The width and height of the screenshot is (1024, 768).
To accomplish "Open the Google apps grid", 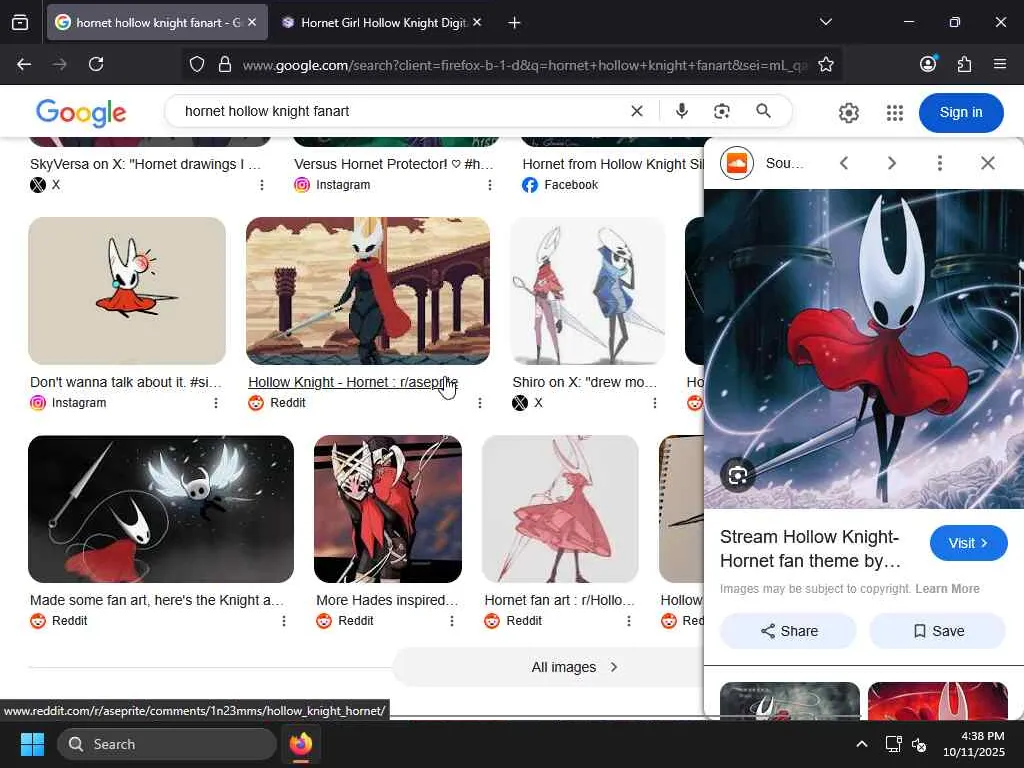I will pyautogui.click(x=895, y=113).
